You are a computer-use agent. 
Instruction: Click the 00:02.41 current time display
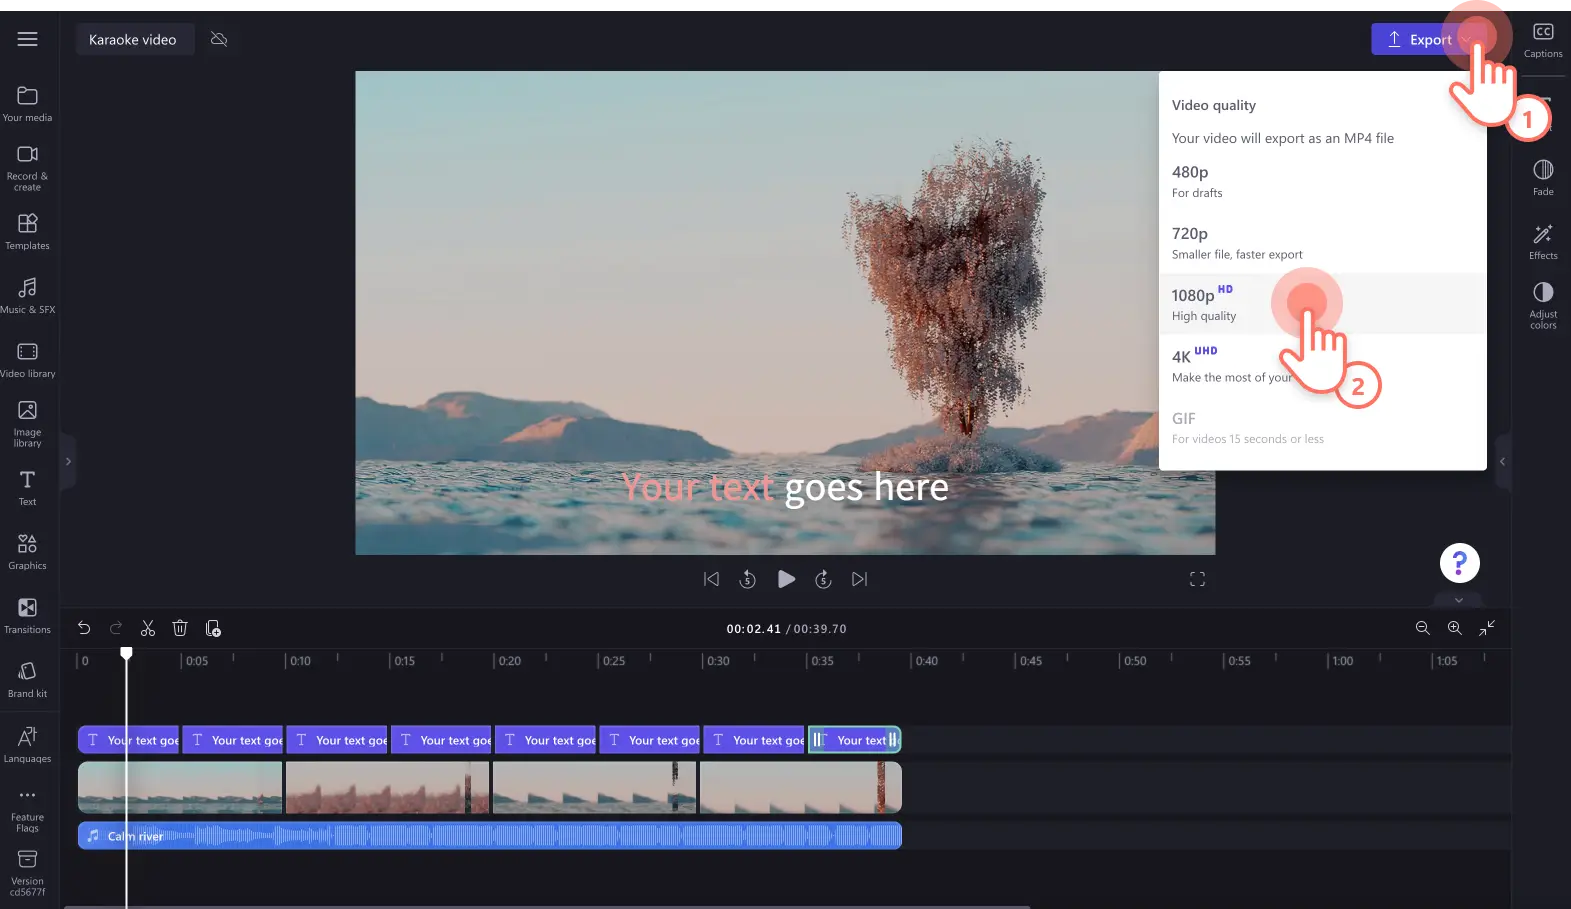[x=753, y=629]
